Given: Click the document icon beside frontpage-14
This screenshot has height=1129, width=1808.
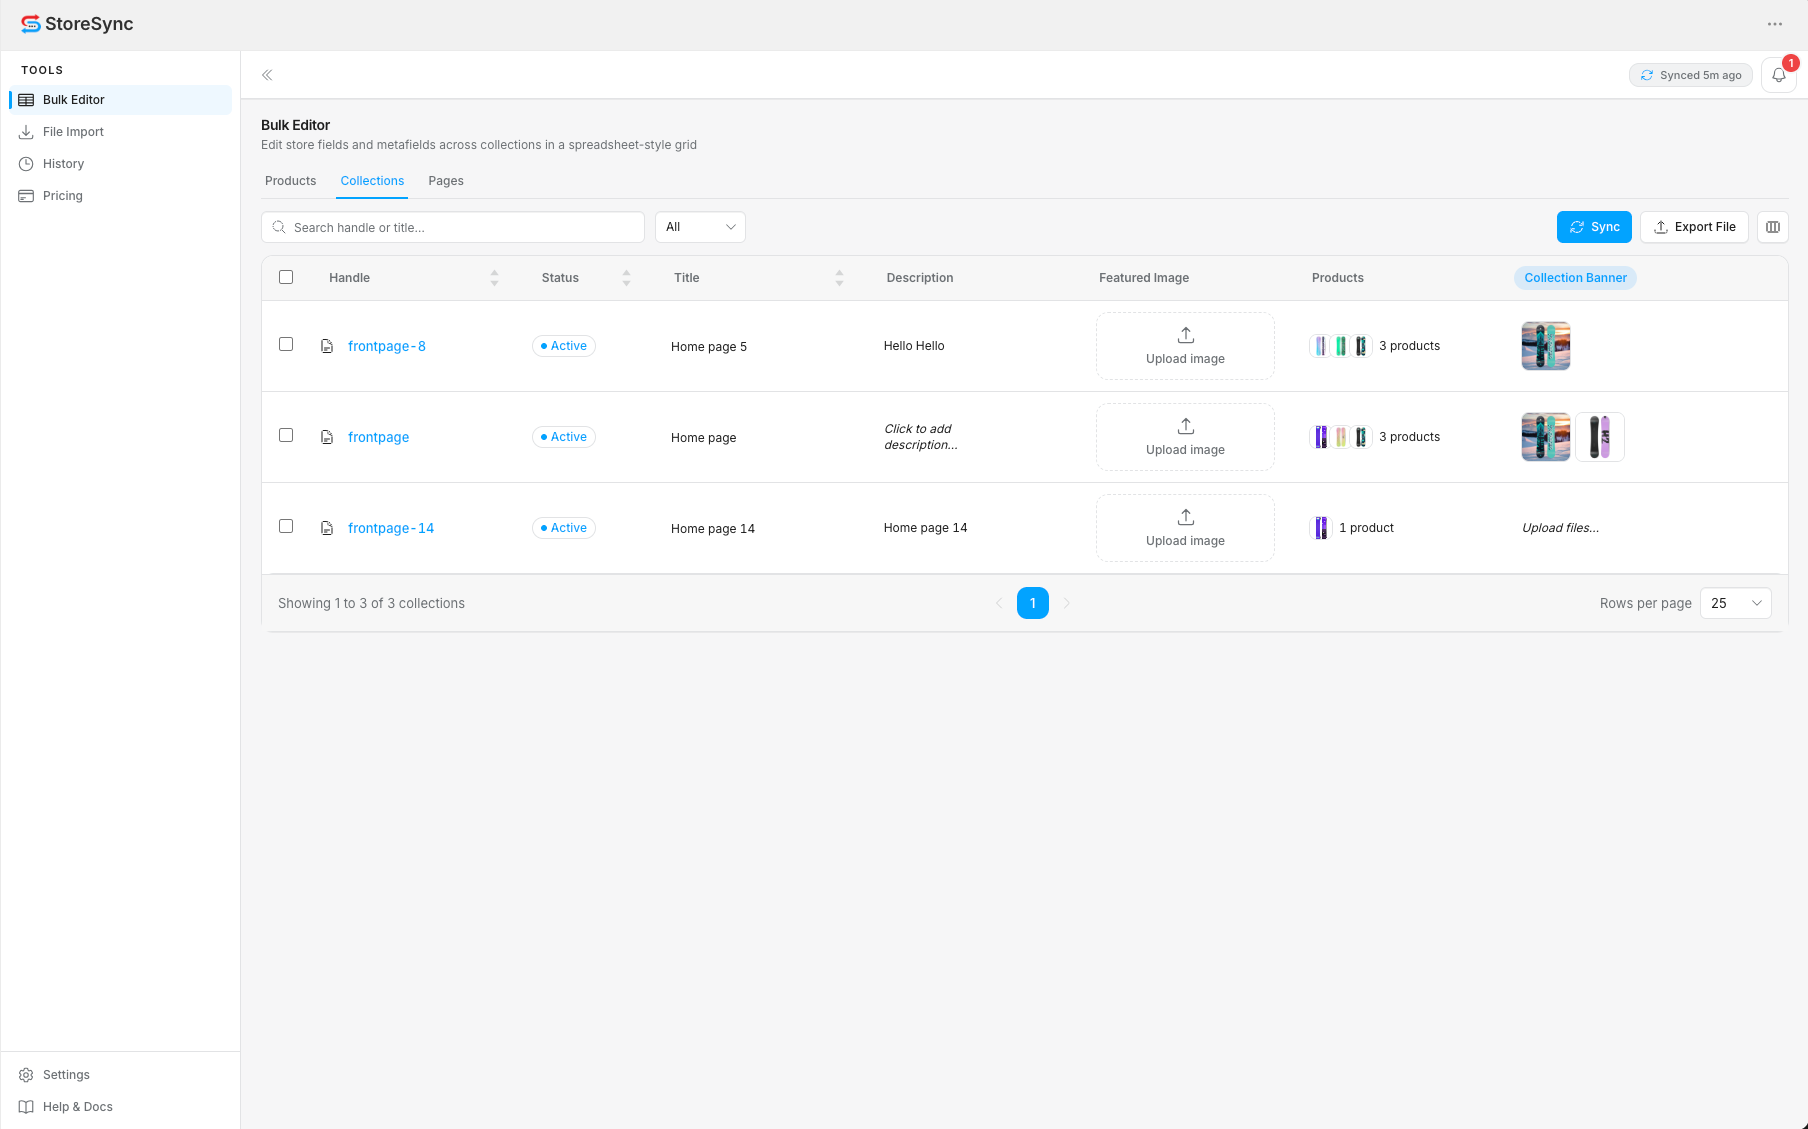Looking at the screenshot, I should [x=327, y=528].
